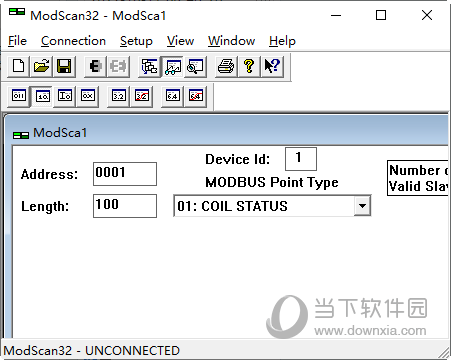Open the Connection menu
The image size is (451, 360).
pyautogui.click(x=73, y=41)
